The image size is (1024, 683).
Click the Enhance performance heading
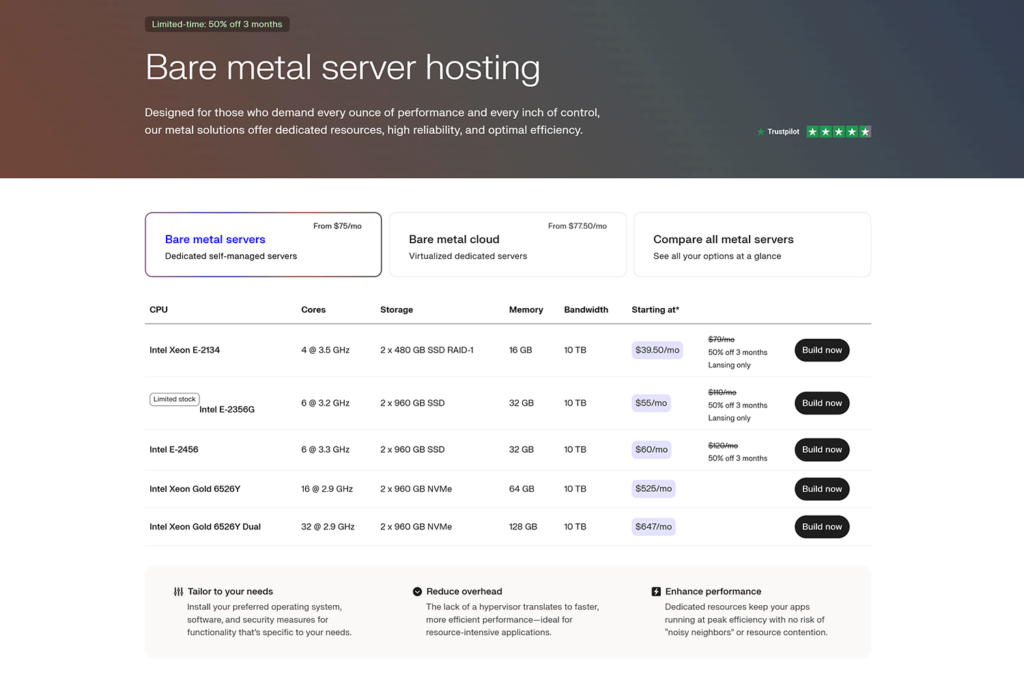pos(712,592)
